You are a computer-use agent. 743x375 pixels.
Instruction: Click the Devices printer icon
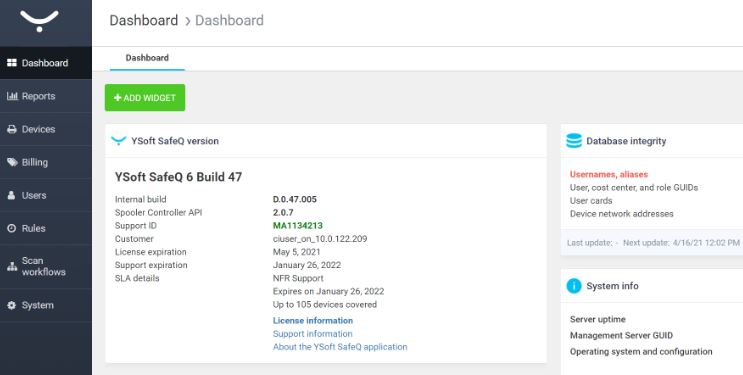pos(12,129)
